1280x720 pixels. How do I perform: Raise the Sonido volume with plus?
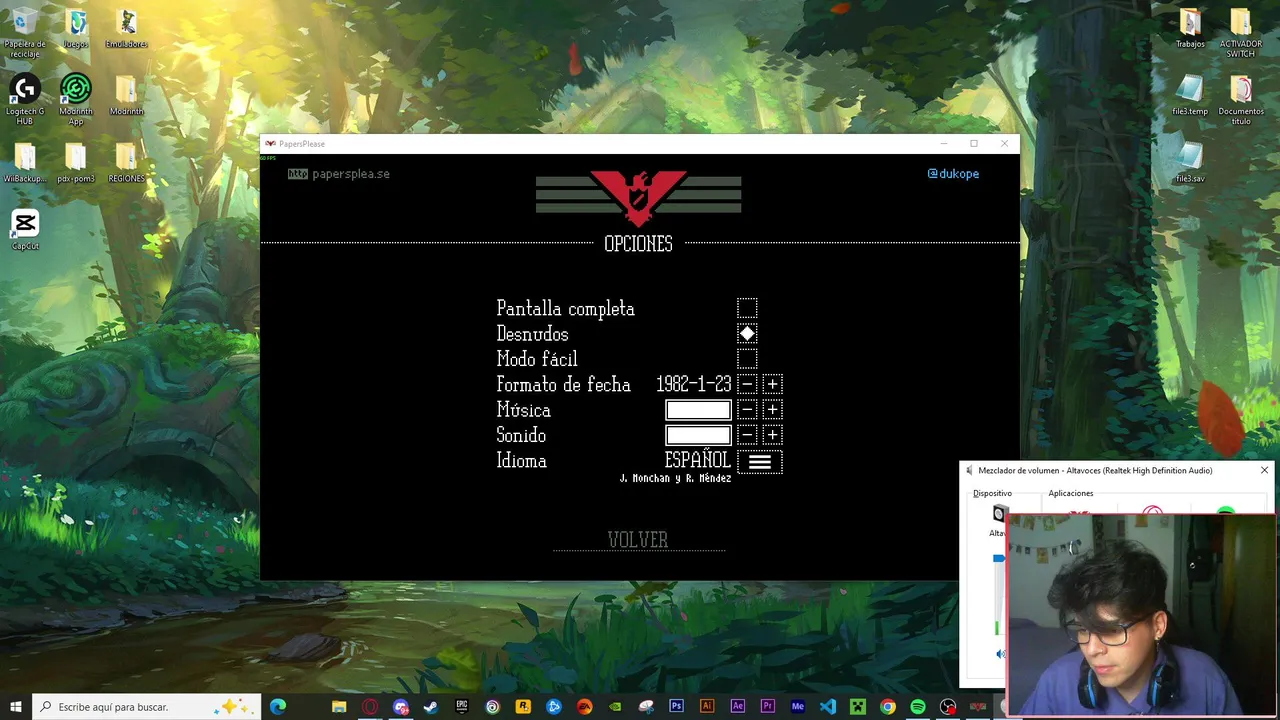(x=772, y=435)
